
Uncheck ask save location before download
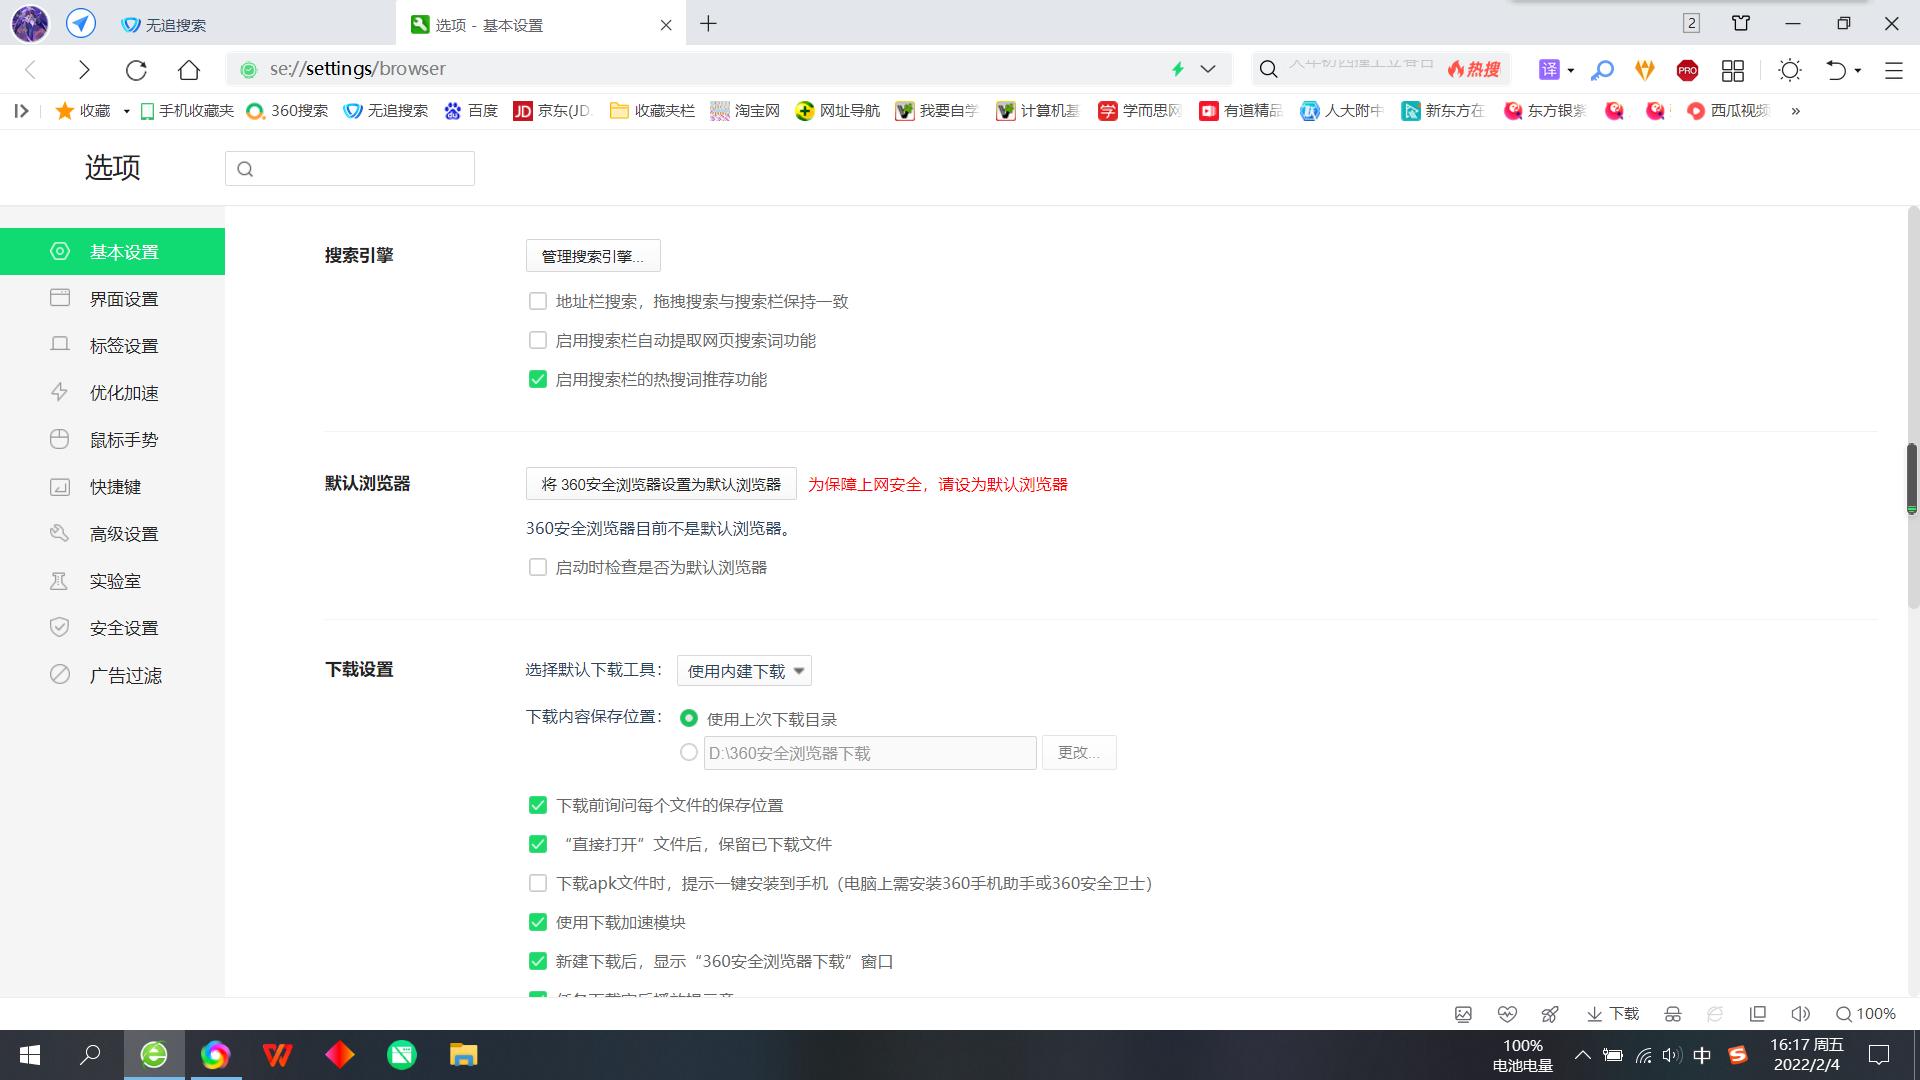tap(538, 805)
